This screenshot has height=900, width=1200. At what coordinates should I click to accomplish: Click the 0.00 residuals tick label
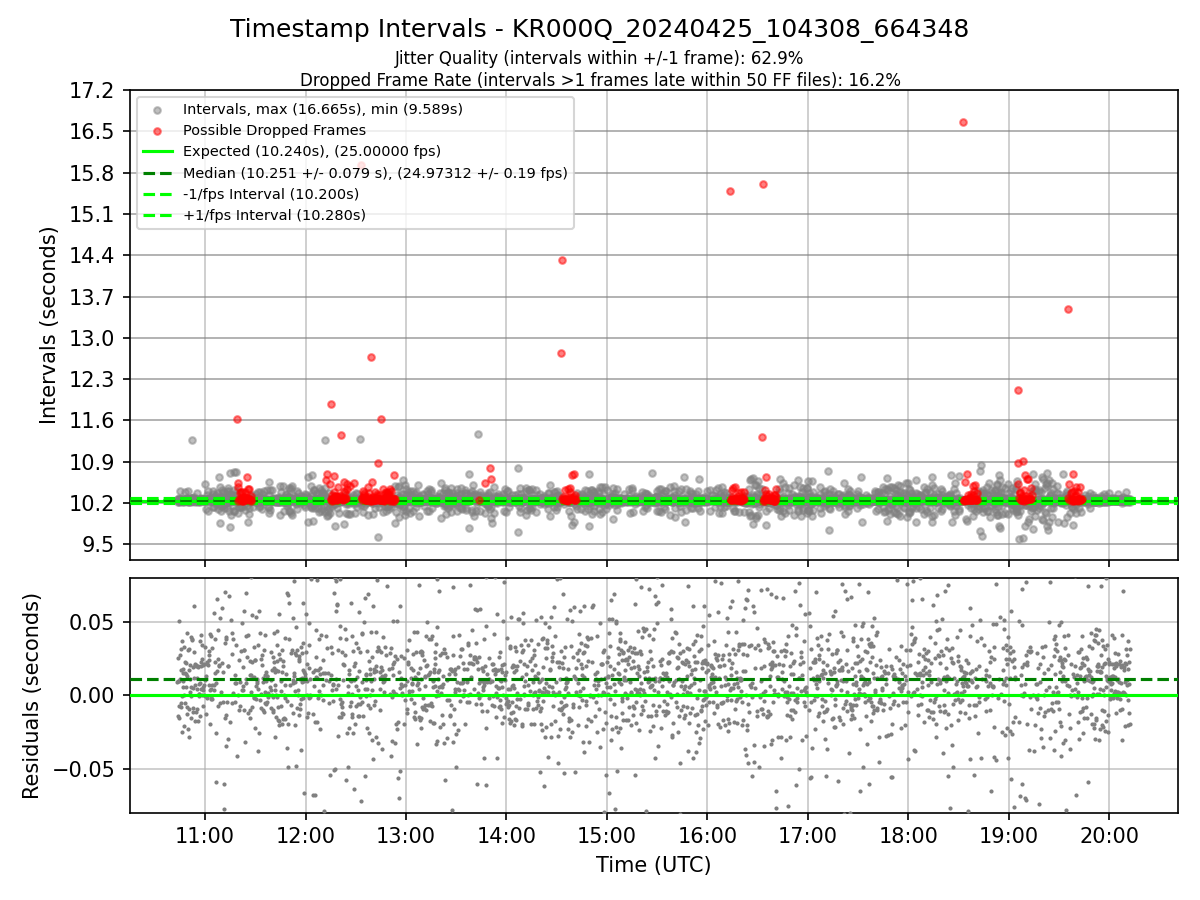click(94, 695)
